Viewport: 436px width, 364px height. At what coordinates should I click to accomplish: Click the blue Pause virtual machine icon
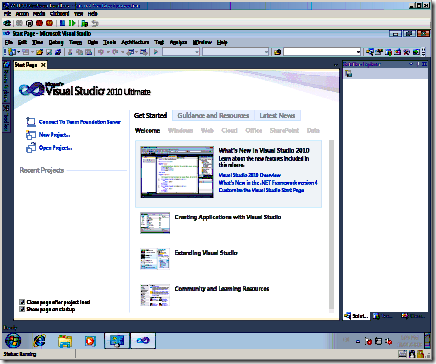pos(62,23)
